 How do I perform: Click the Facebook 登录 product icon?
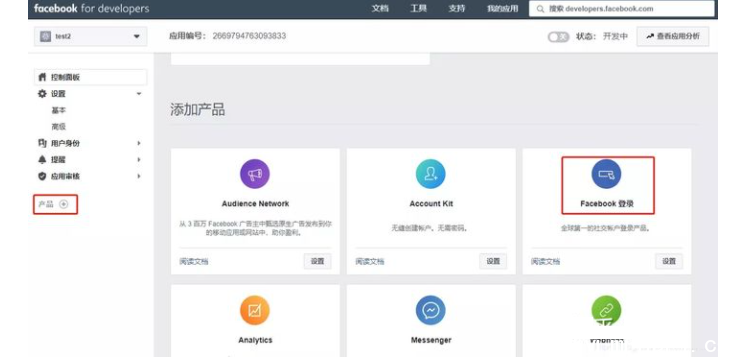pyautogui.click(x=606, y=174)
